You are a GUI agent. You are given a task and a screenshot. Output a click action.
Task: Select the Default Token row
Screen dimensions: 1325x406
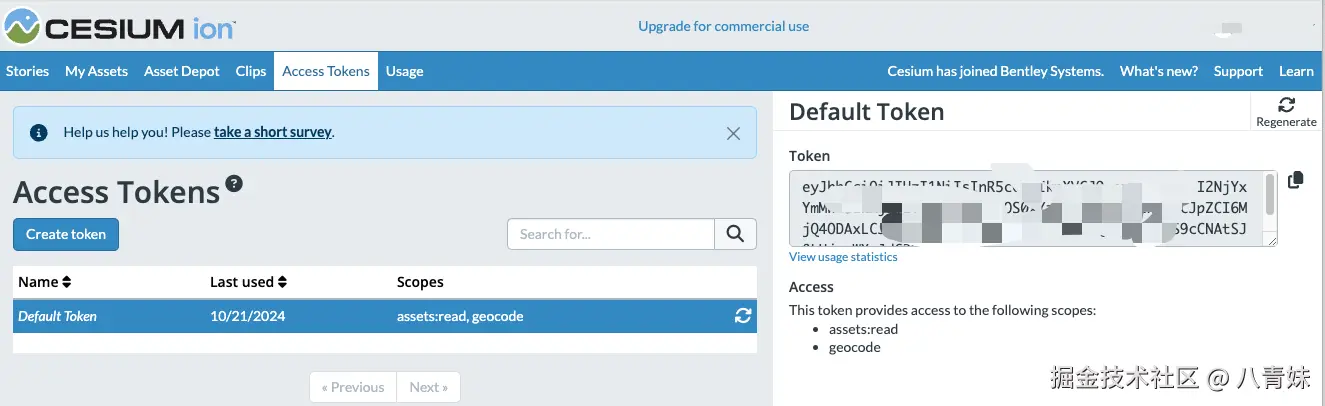coord(300,316)
